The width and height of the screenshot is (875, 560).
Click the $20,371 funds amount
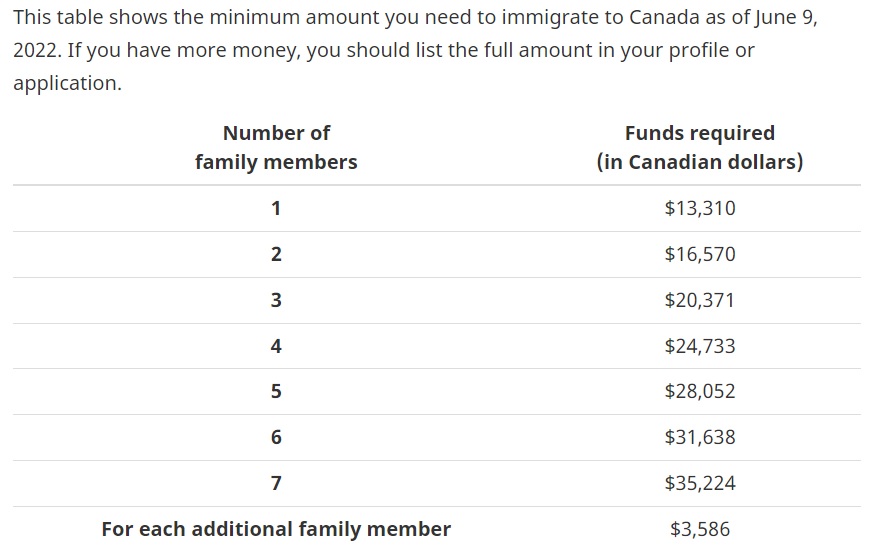pyautogui.click(x=699, y=300)
